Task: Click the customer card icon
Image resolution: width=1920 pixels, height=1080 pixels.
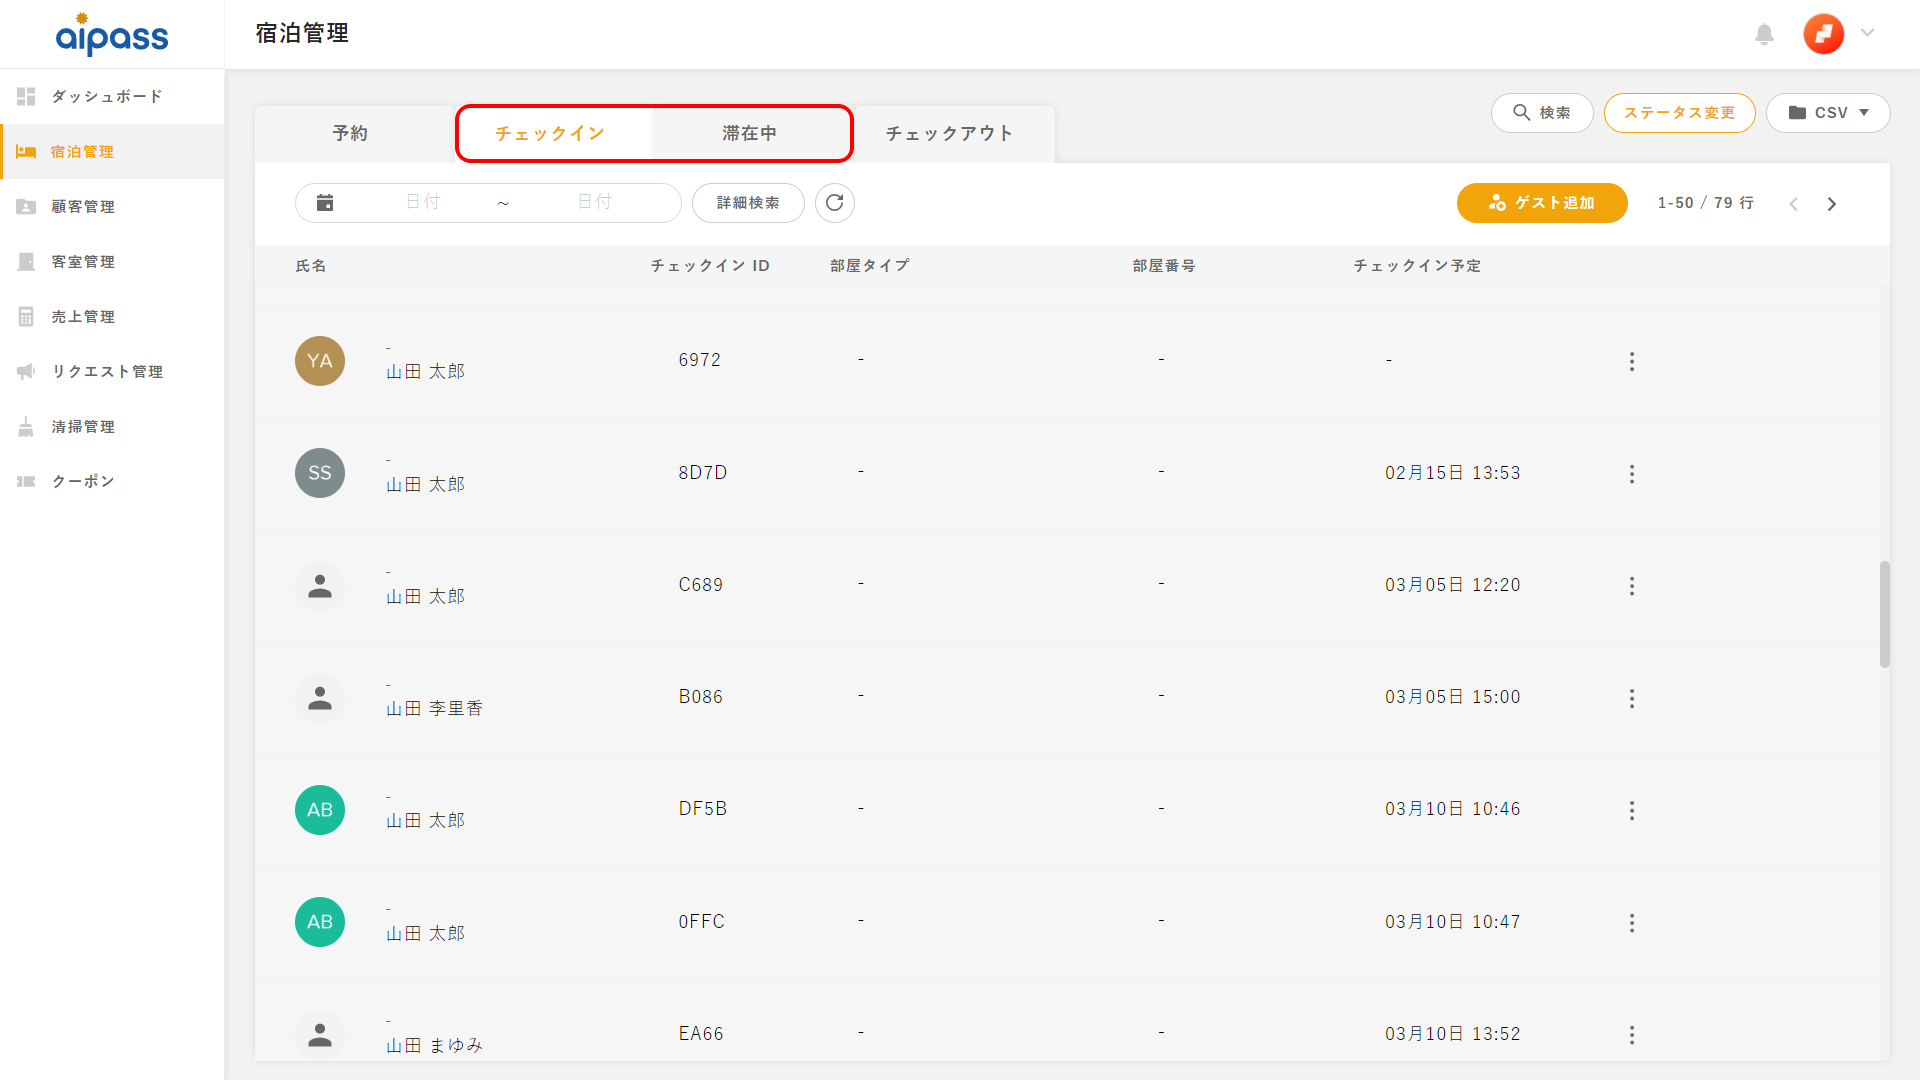Action: (x=26, y=207)
